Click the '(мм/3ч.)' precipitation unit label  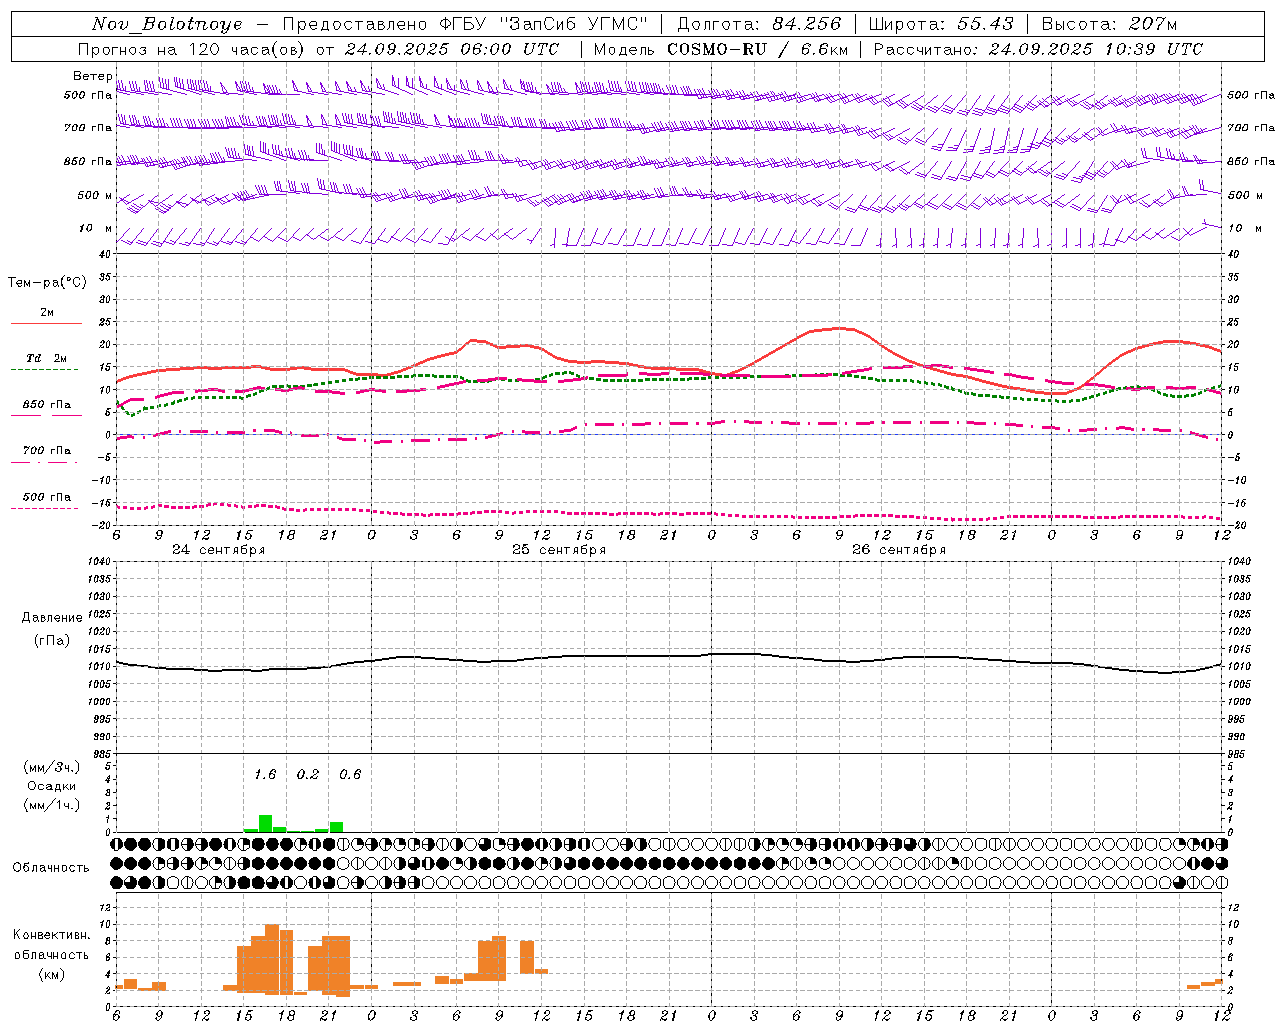(x=52, y=767)
